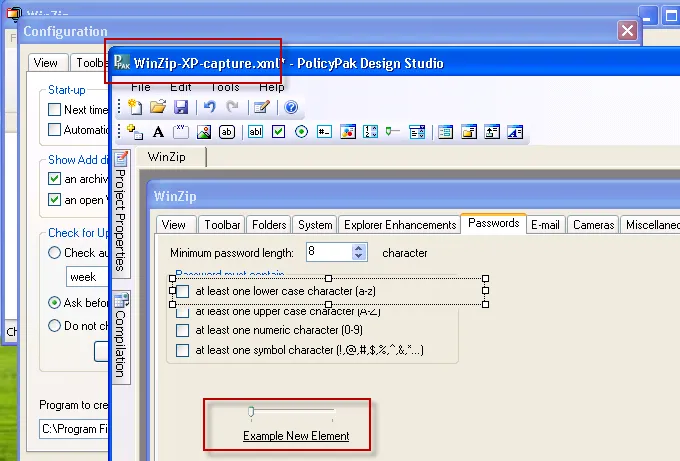The height and width of the screenshot is (461, 680).
Task: Select the folder browse dialog tool icon
Action: [469, 132]
